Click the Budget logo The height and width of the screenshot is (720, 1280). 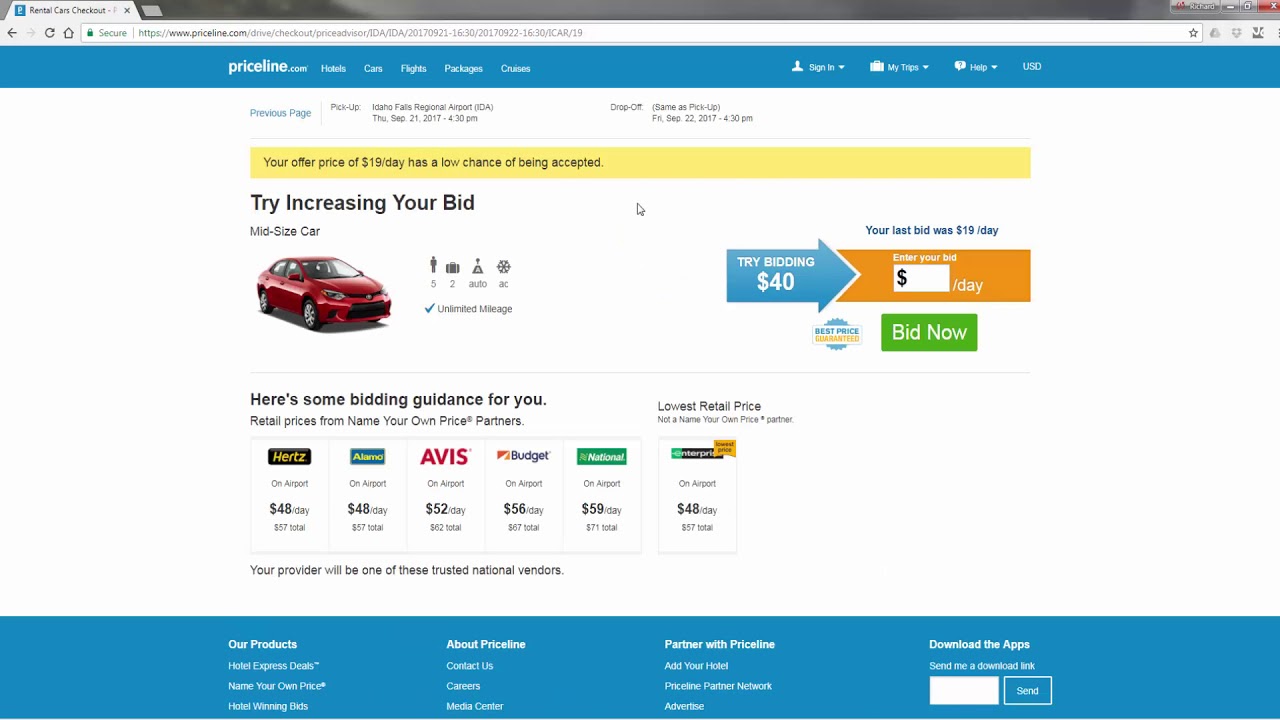tap(523, 456)
